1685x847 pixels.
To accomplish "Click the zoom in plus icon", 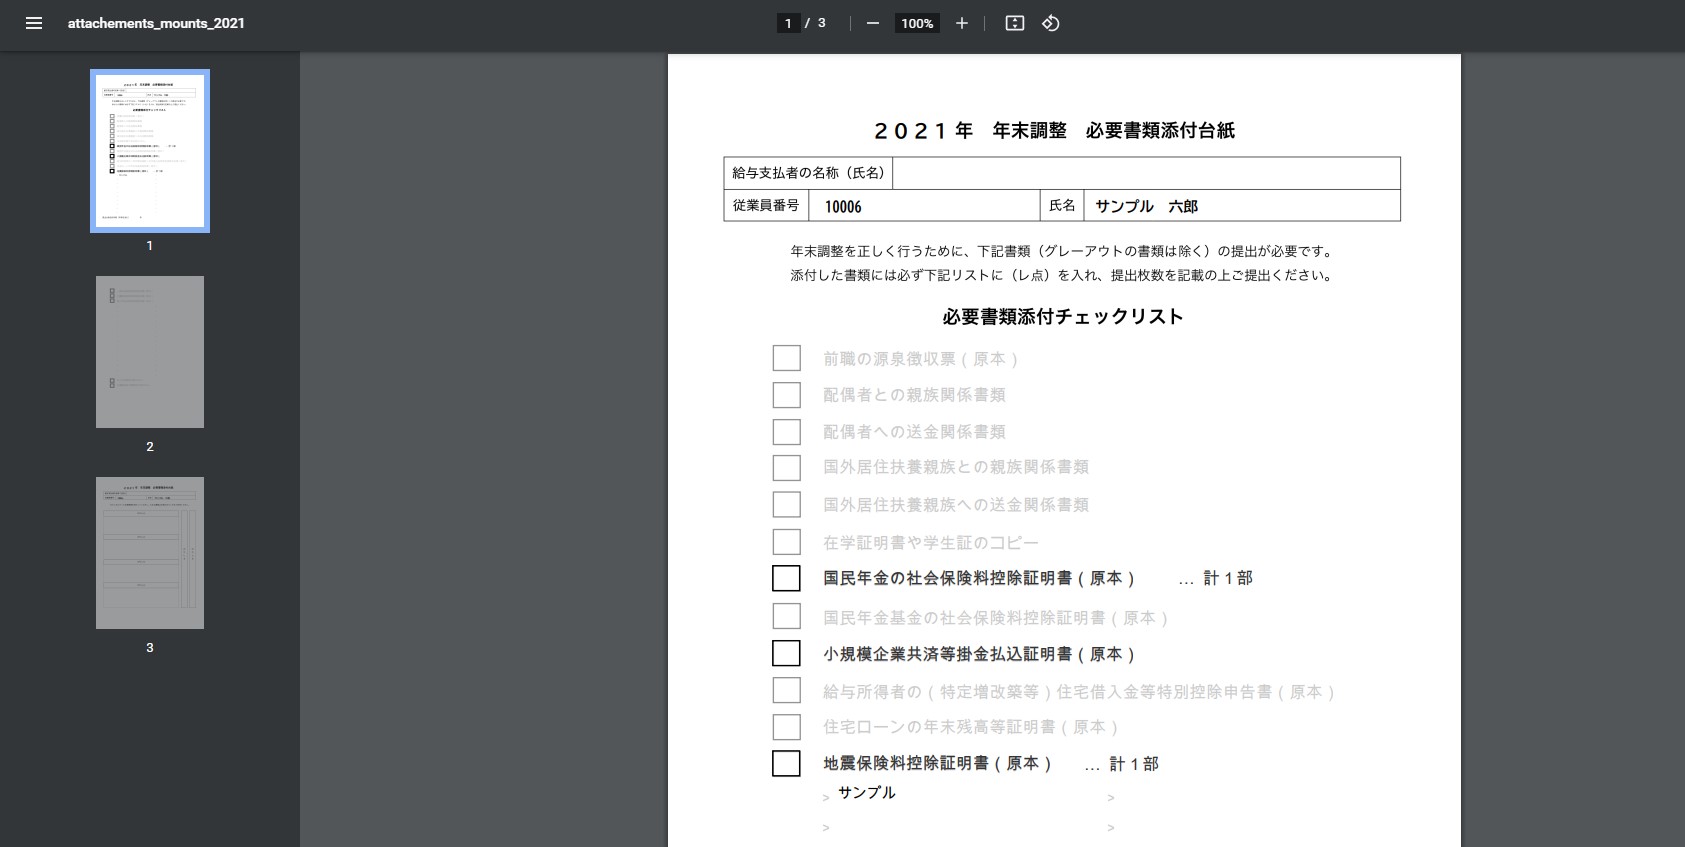I will point(961,23).
